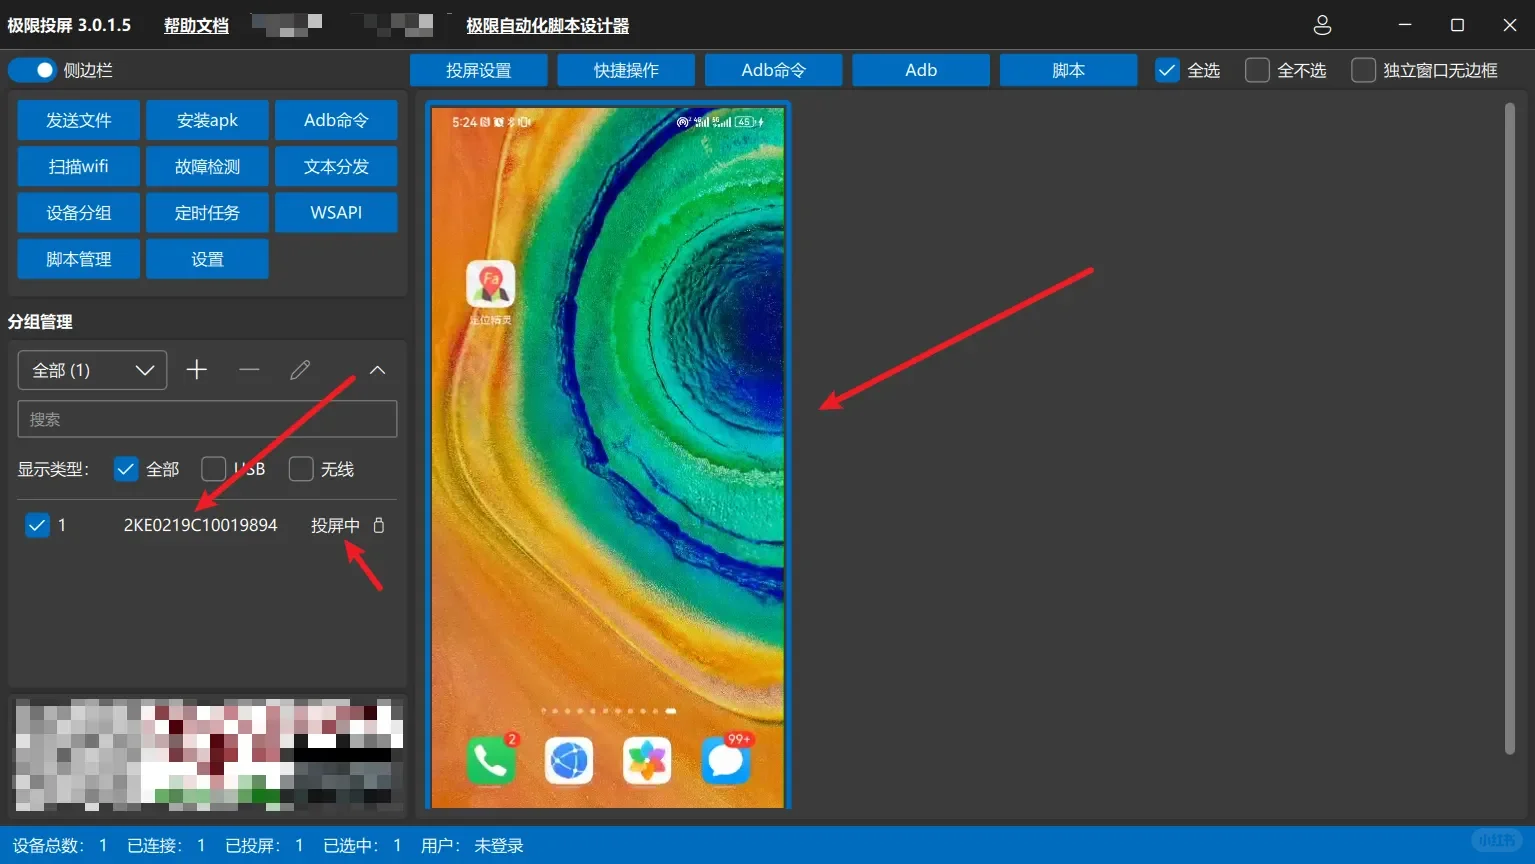Viewport: 1535px width, 864px height.
Task: Click the WSAPI button
Action: coord(336,212)
